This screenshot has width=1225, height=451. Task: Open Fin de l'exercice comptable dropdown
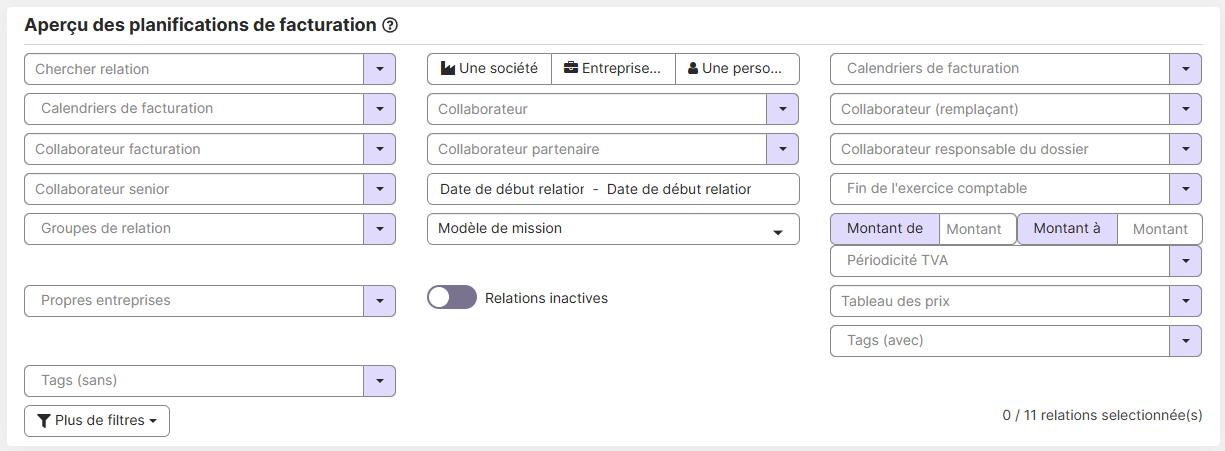pyautogui.click(x=1185, y=189)
